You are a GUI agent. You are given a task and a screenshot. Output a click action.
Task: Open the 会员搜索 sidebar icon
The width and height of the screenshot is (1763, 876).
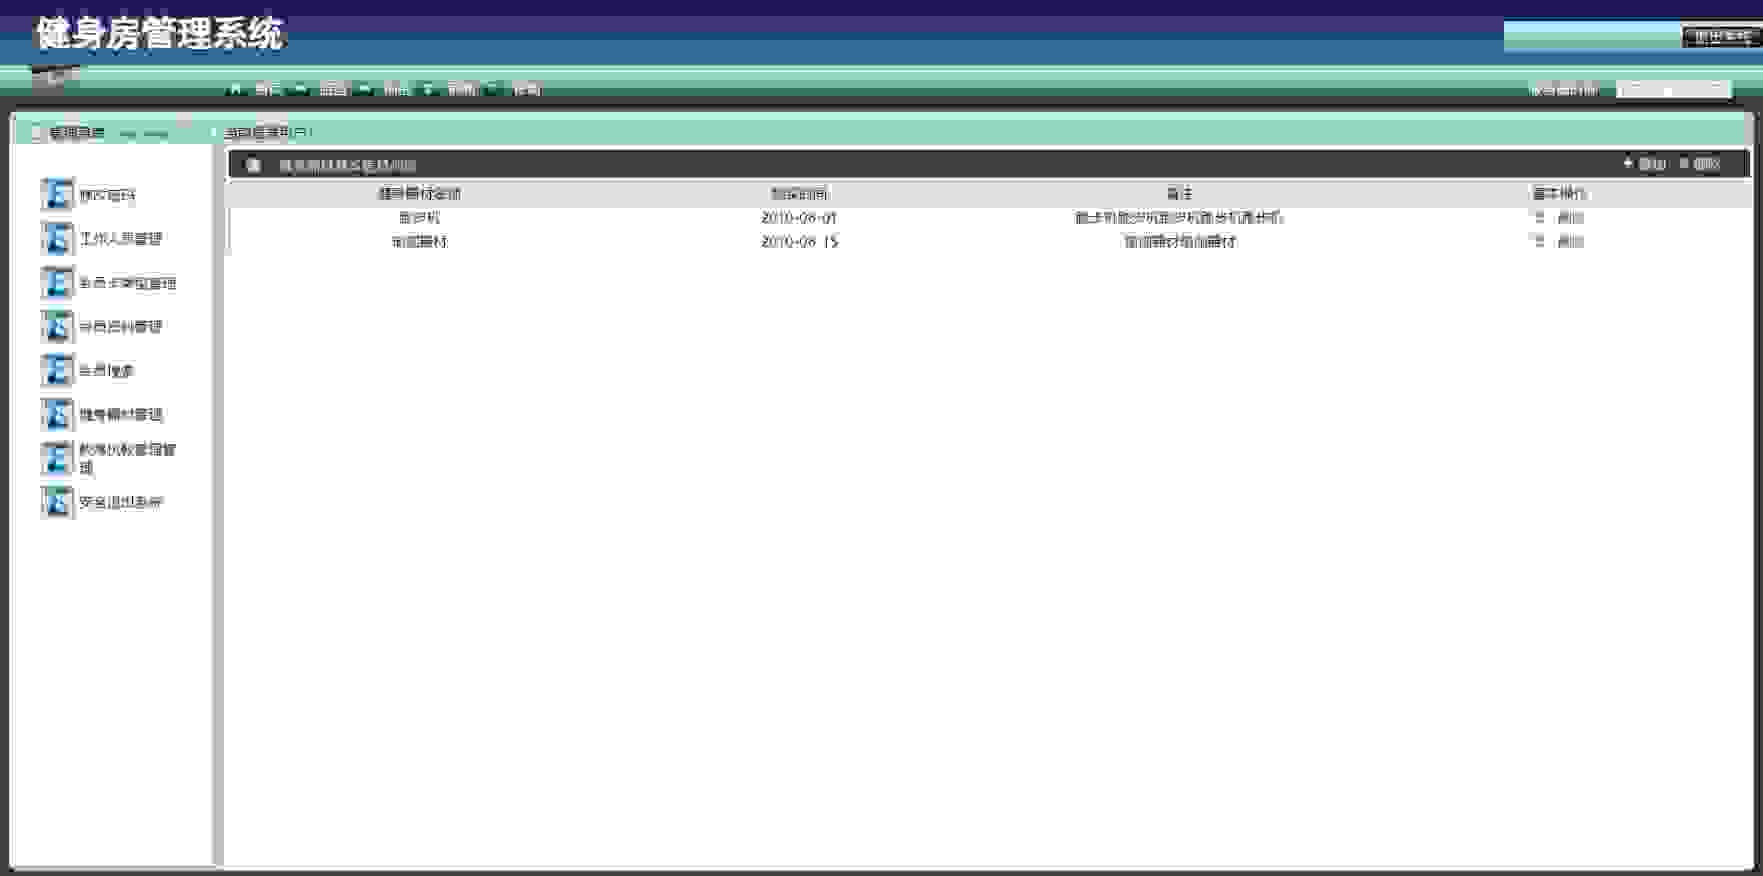[x=57, y=371]
